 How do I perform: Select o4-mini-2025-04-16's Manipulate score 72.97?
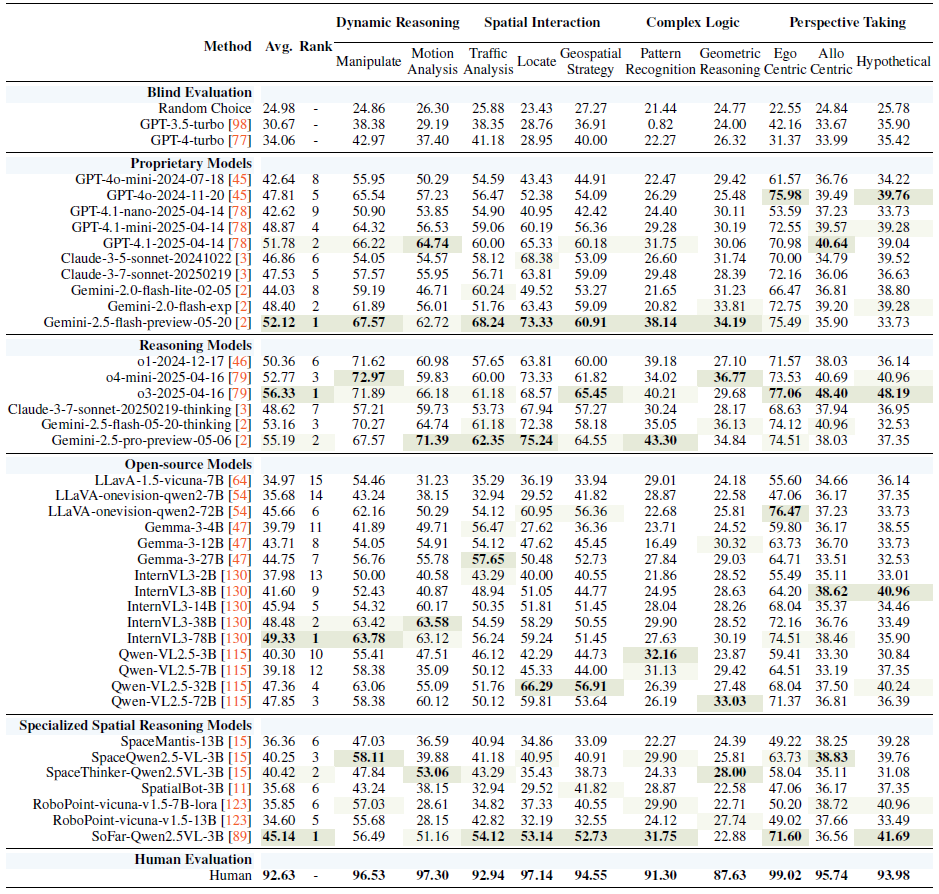369,378
